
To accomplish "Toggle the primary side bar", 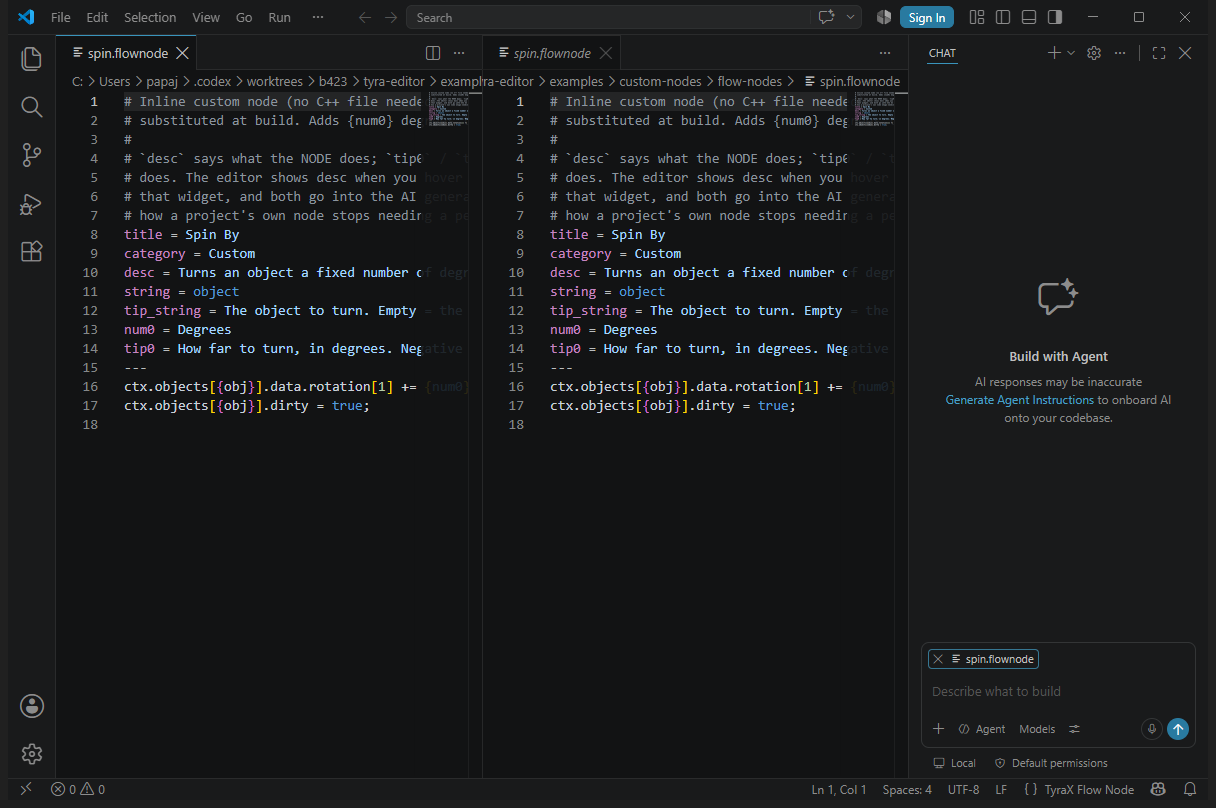I will tap(1003, 17).
